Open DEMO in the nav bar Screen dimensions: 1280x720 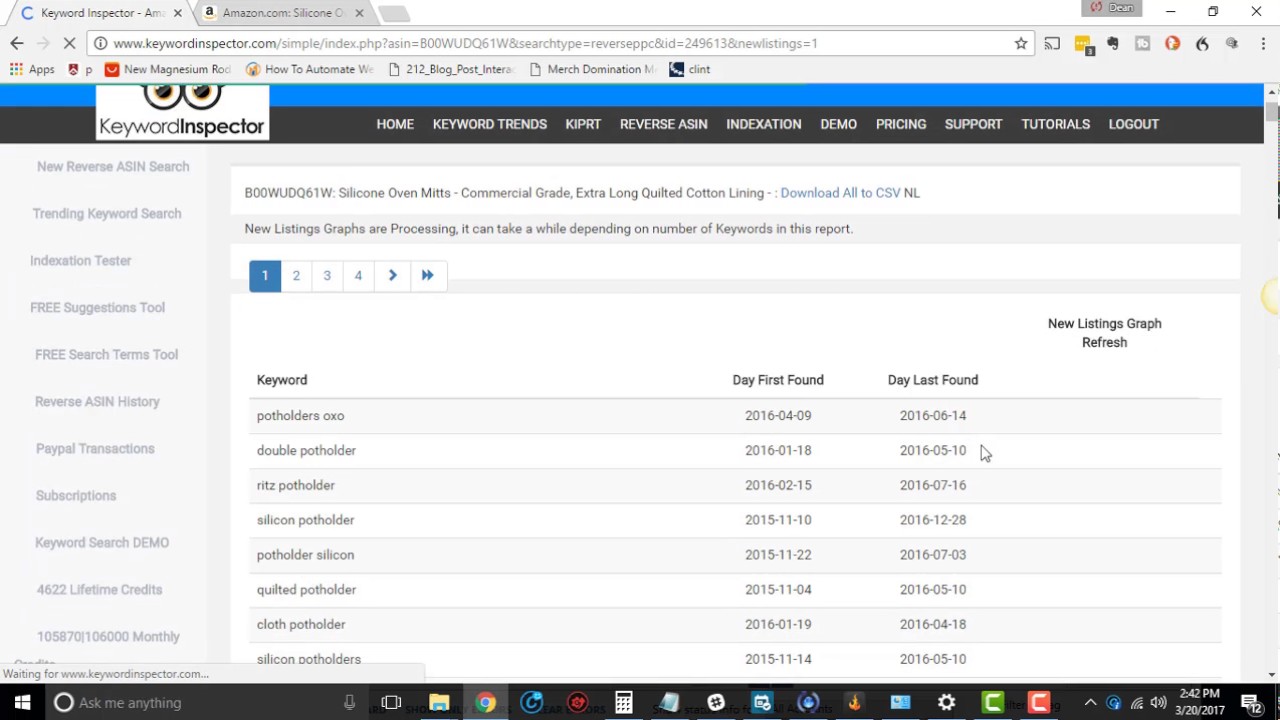click(839, 124)
